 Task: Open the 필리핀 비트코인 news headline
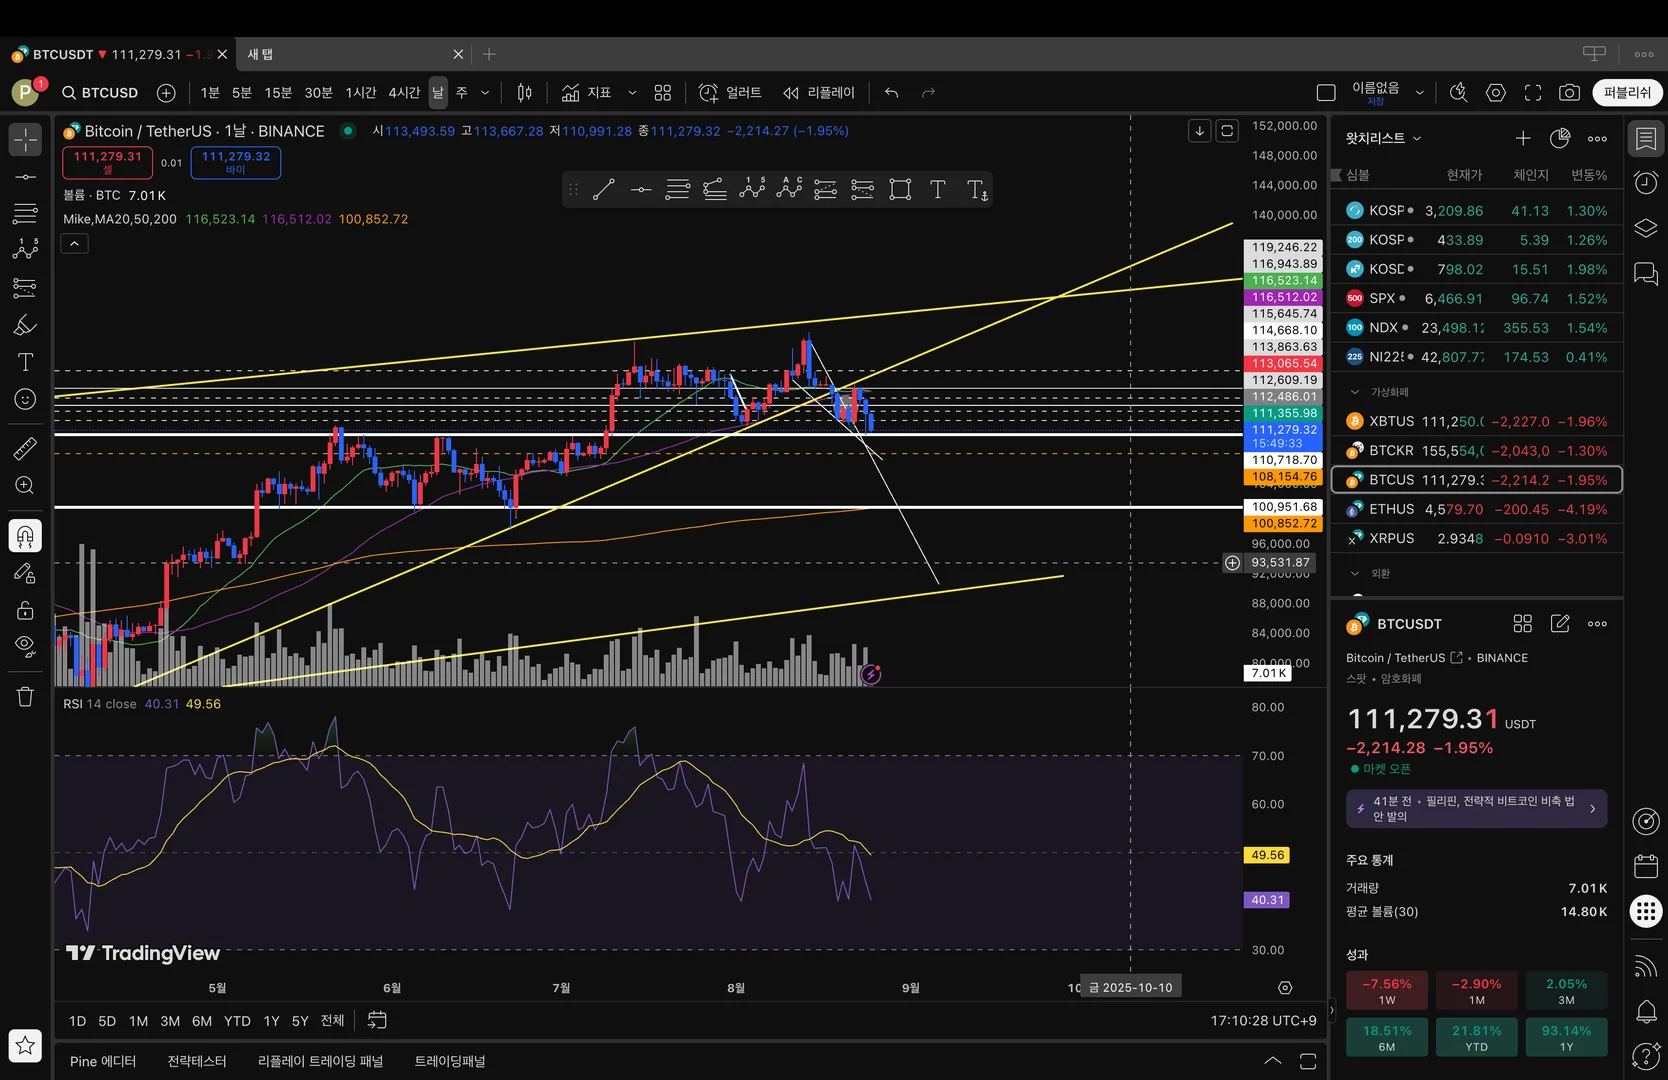click(1477, 809)
